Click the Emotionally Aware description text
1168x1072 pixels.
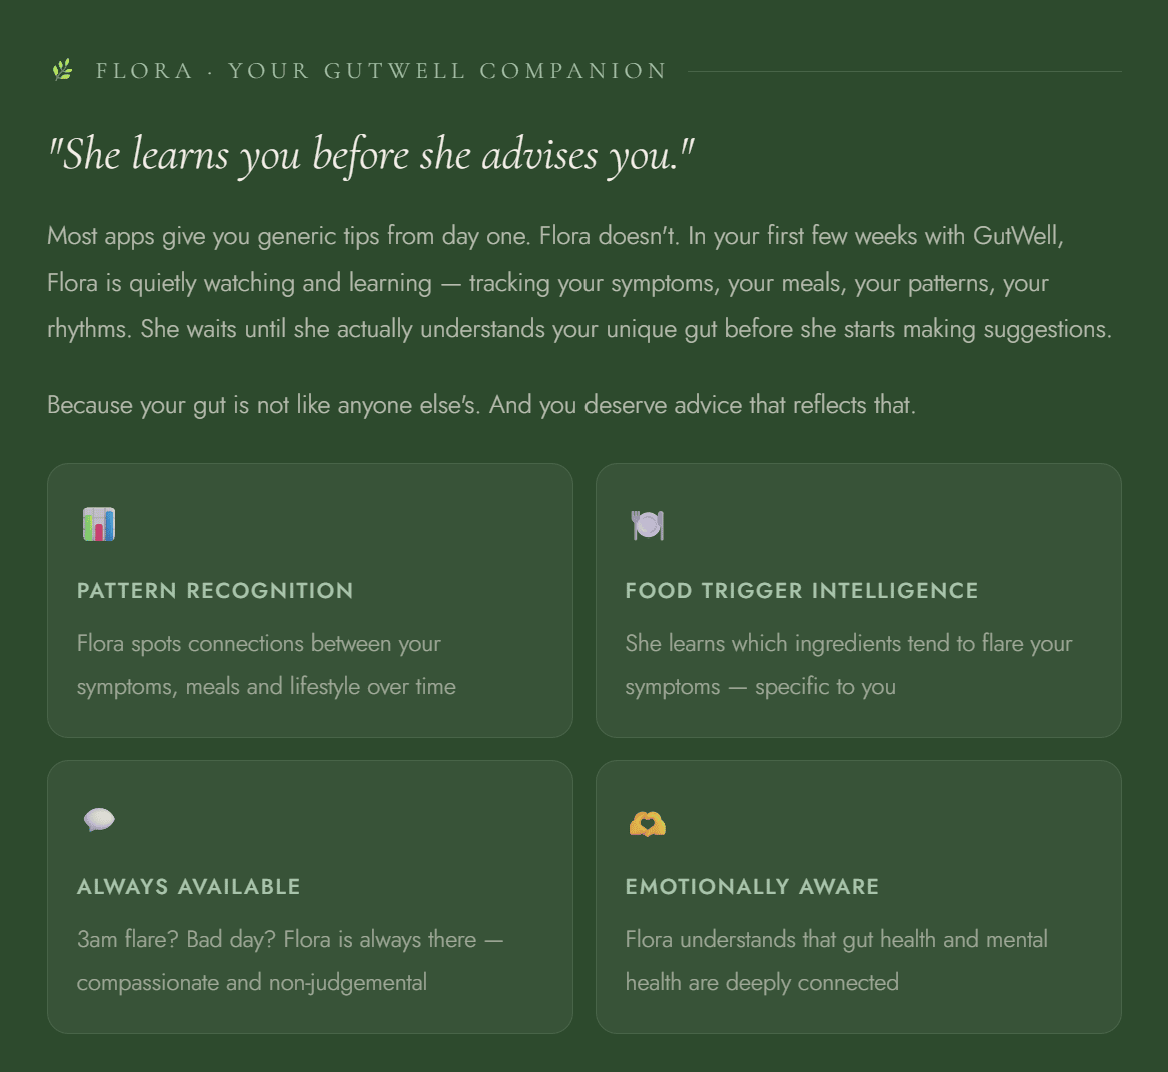tap(836, 960)
